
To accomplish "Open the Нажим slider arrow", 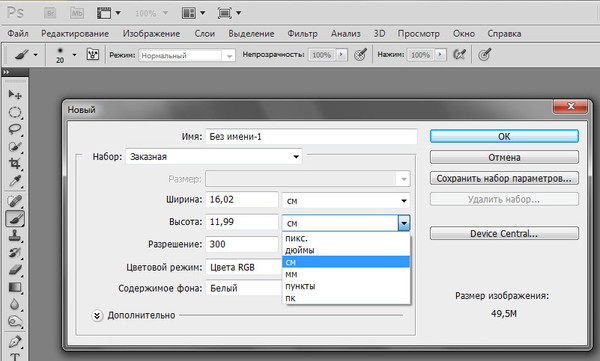I will coord(441,55).
